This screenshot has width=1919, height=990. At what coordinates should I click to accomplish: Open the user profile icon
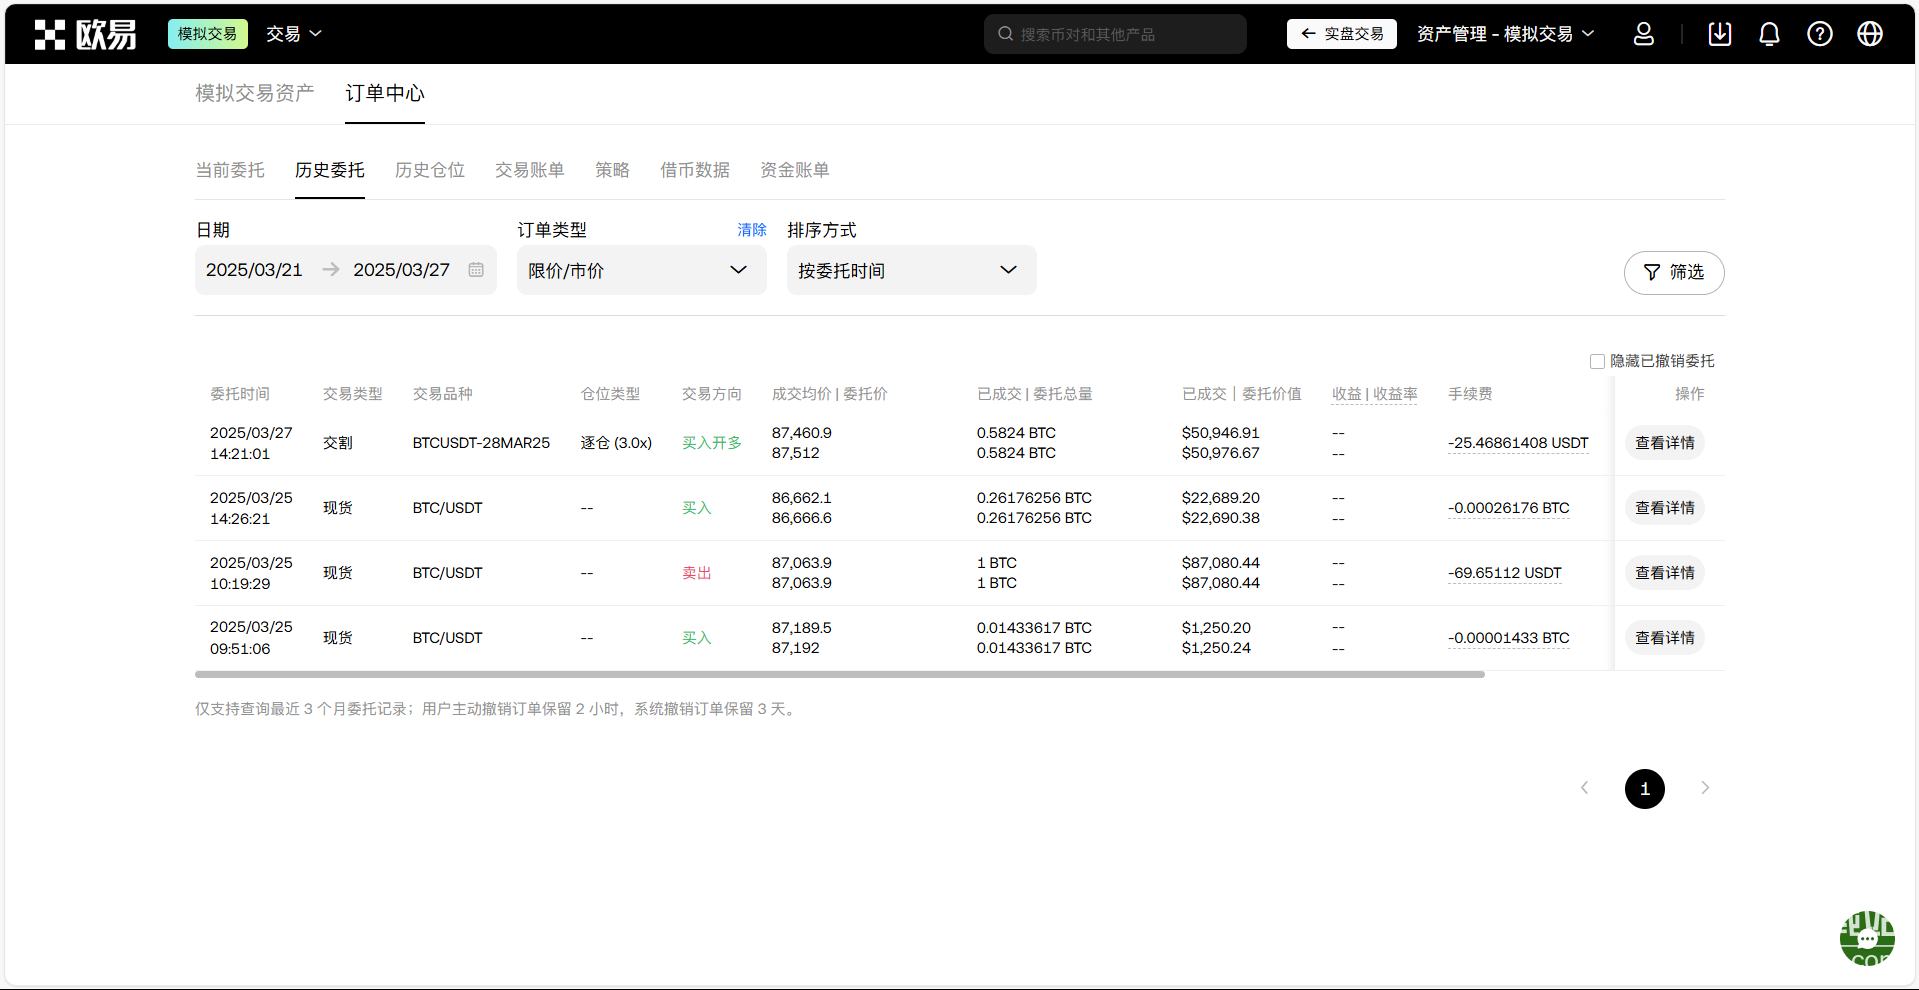pyautogui.click(x=1643, y=34)
